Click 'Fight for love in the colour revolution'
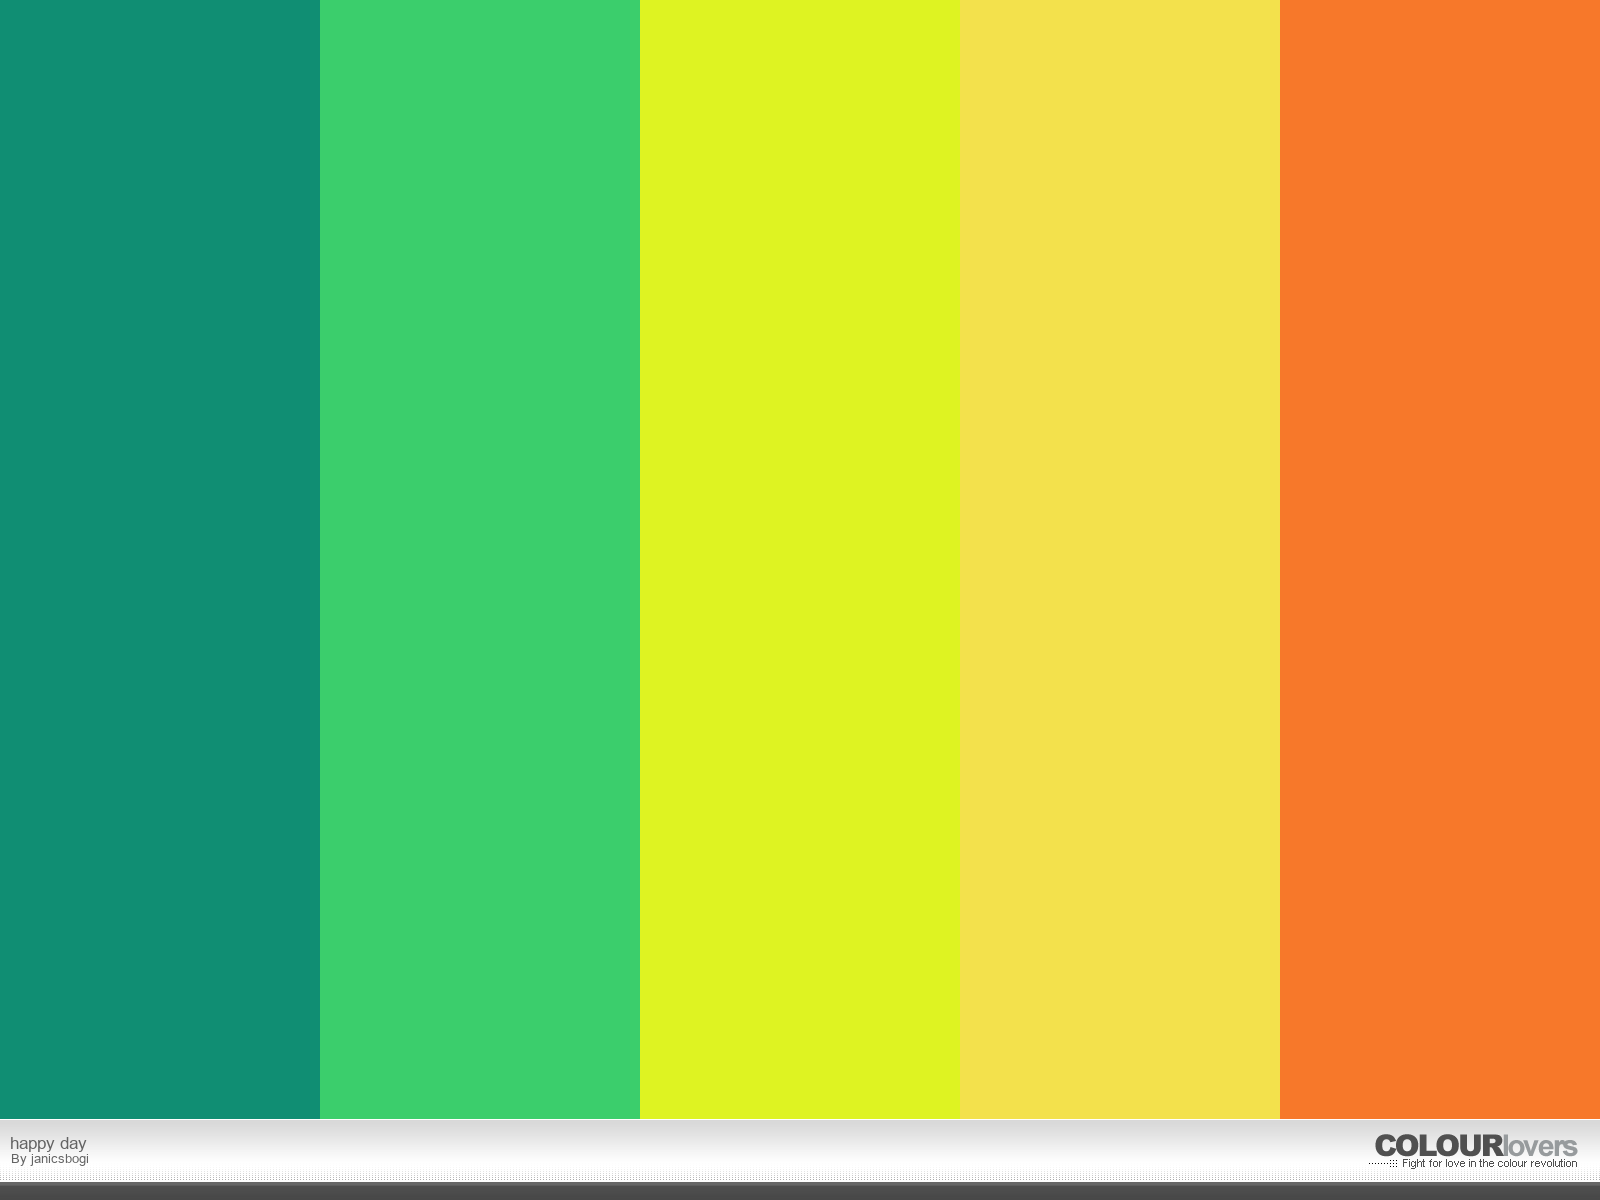This screenshot has width=1600, height=1200. [1489, 1164]
